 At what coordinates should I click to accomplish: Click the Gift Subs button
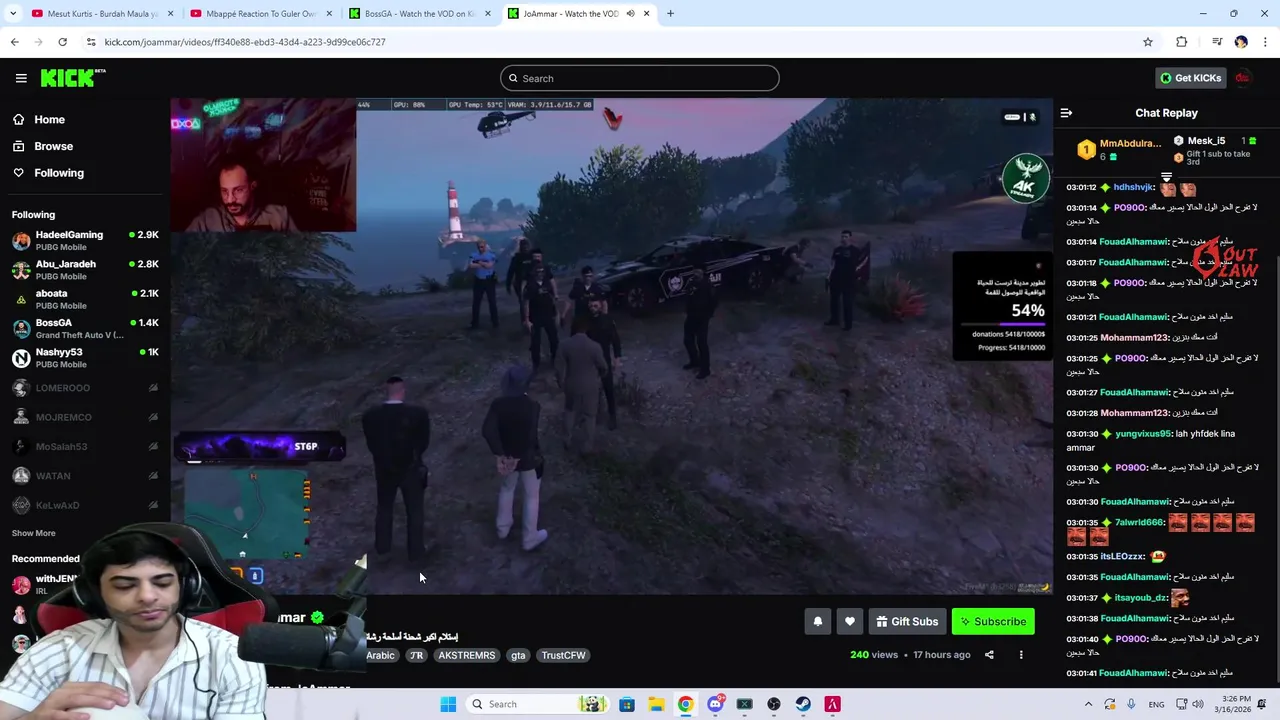click(x=907, y=621)
